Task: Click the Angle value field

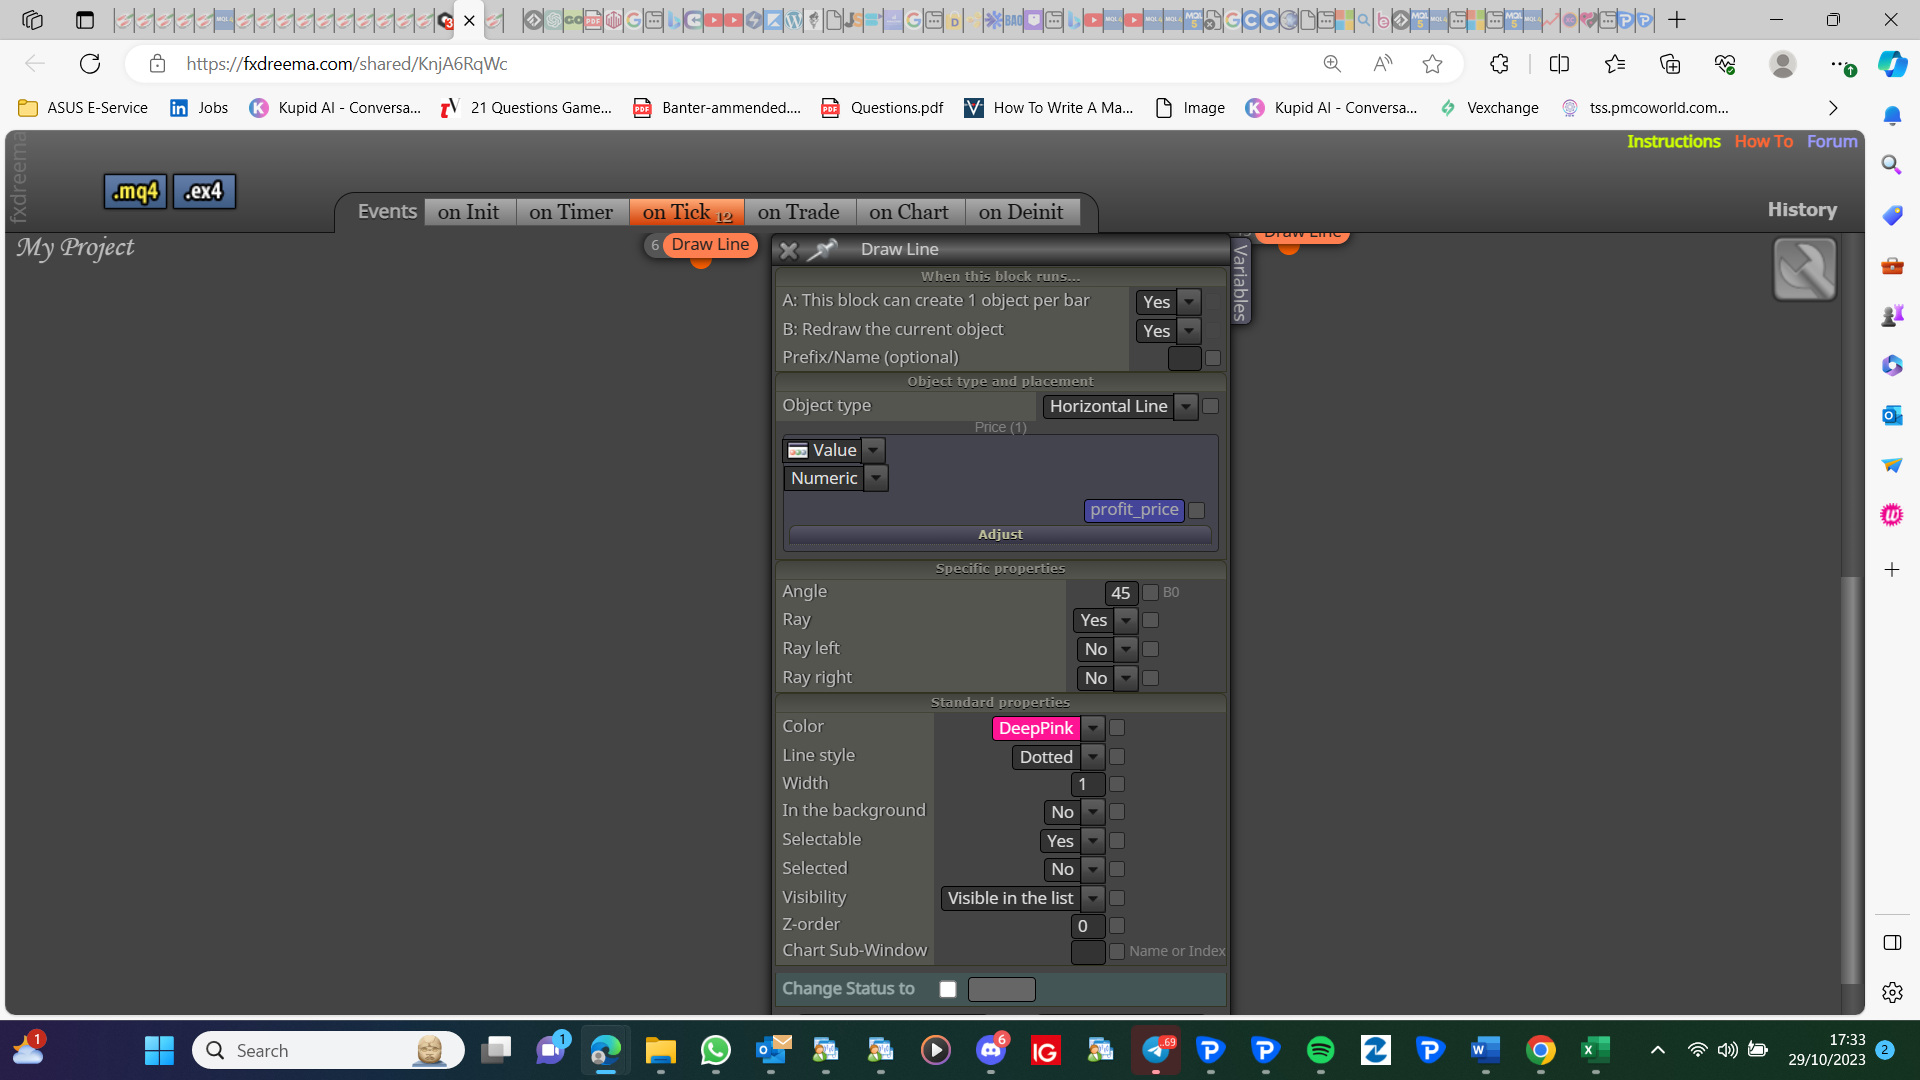Action: pyautogui.click(x=1121, y=593)
